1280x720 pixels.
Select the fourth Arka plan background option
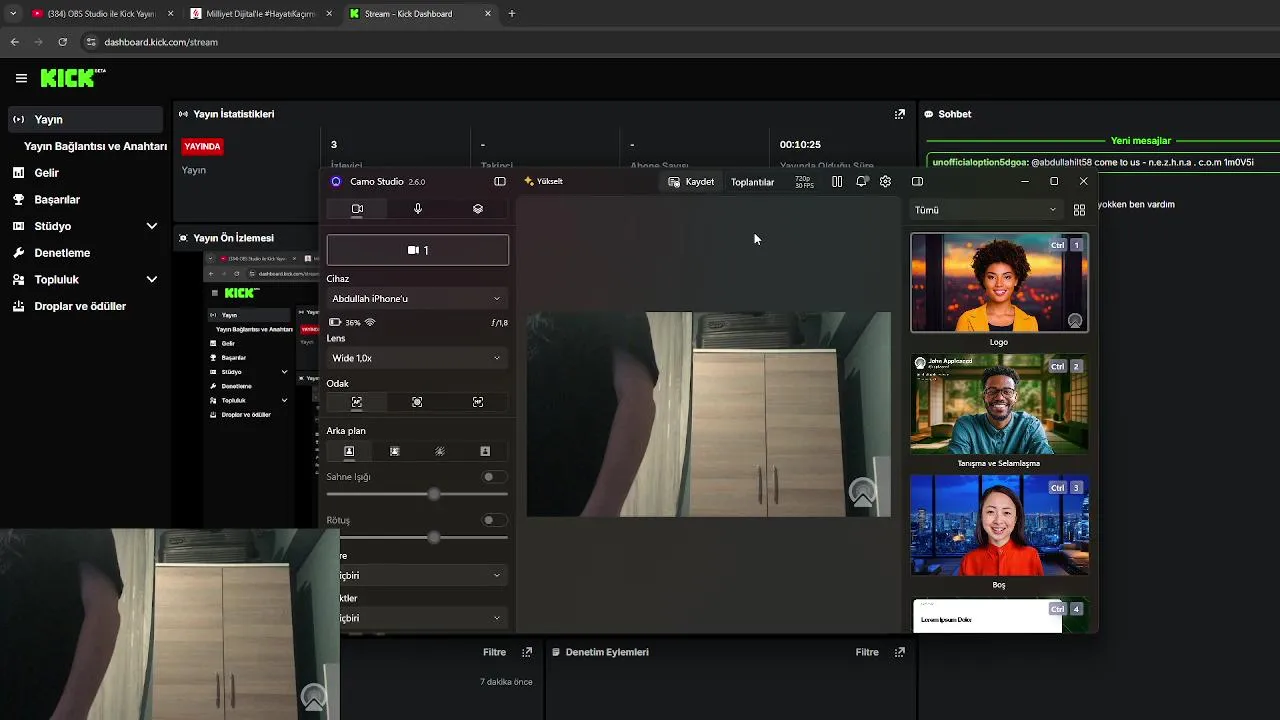pos(485,451)
